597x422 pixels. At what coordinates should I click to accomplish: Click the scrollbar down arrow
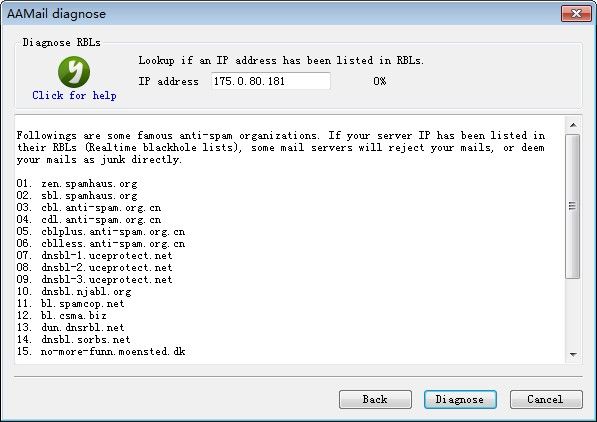pos(573,355)
